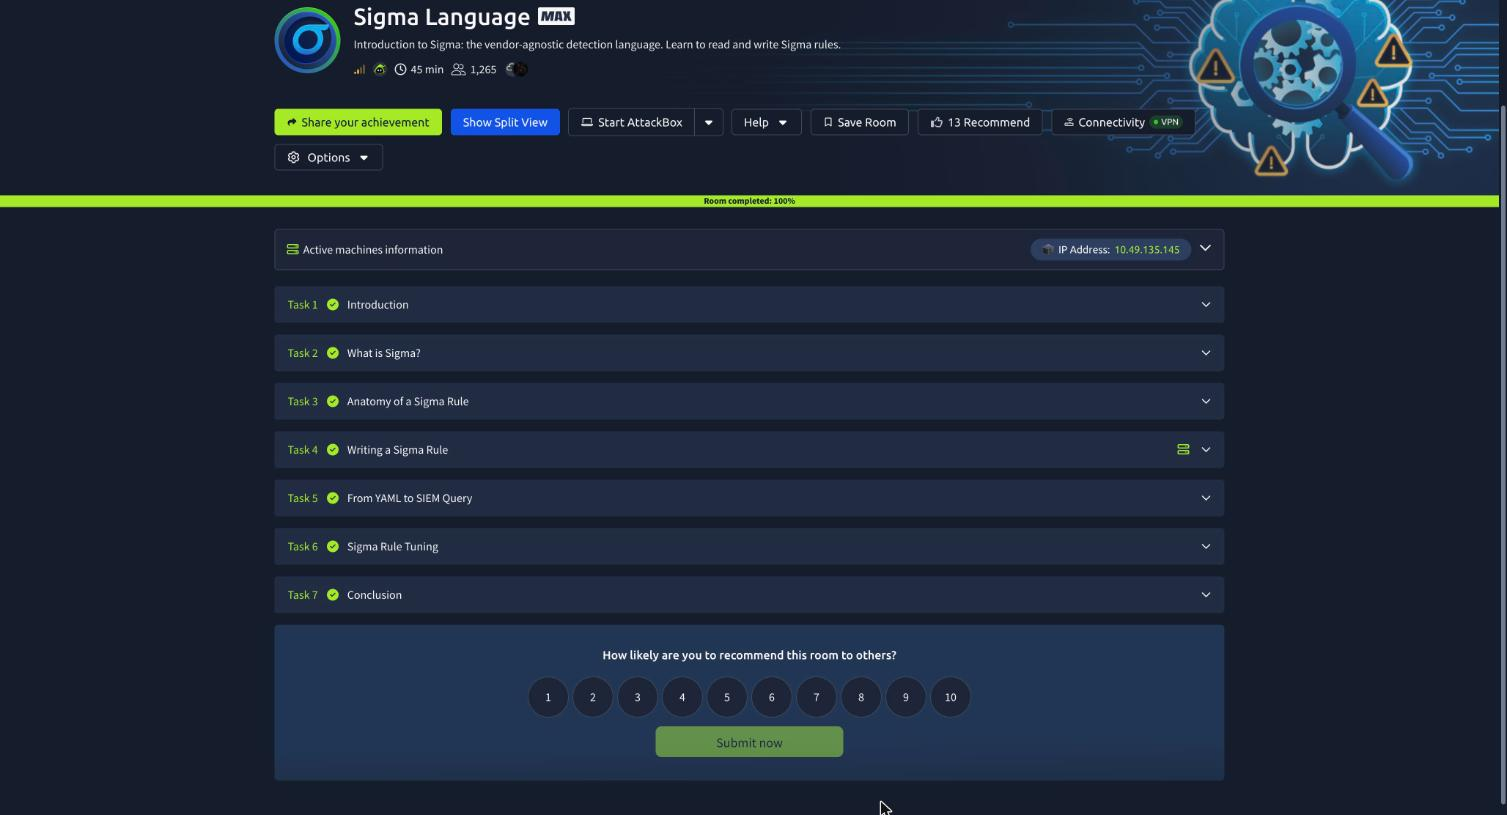Viewport: 1507px width, 815px height.
Task: Click the green checkmark on Task 7
Action: point(333,595)
